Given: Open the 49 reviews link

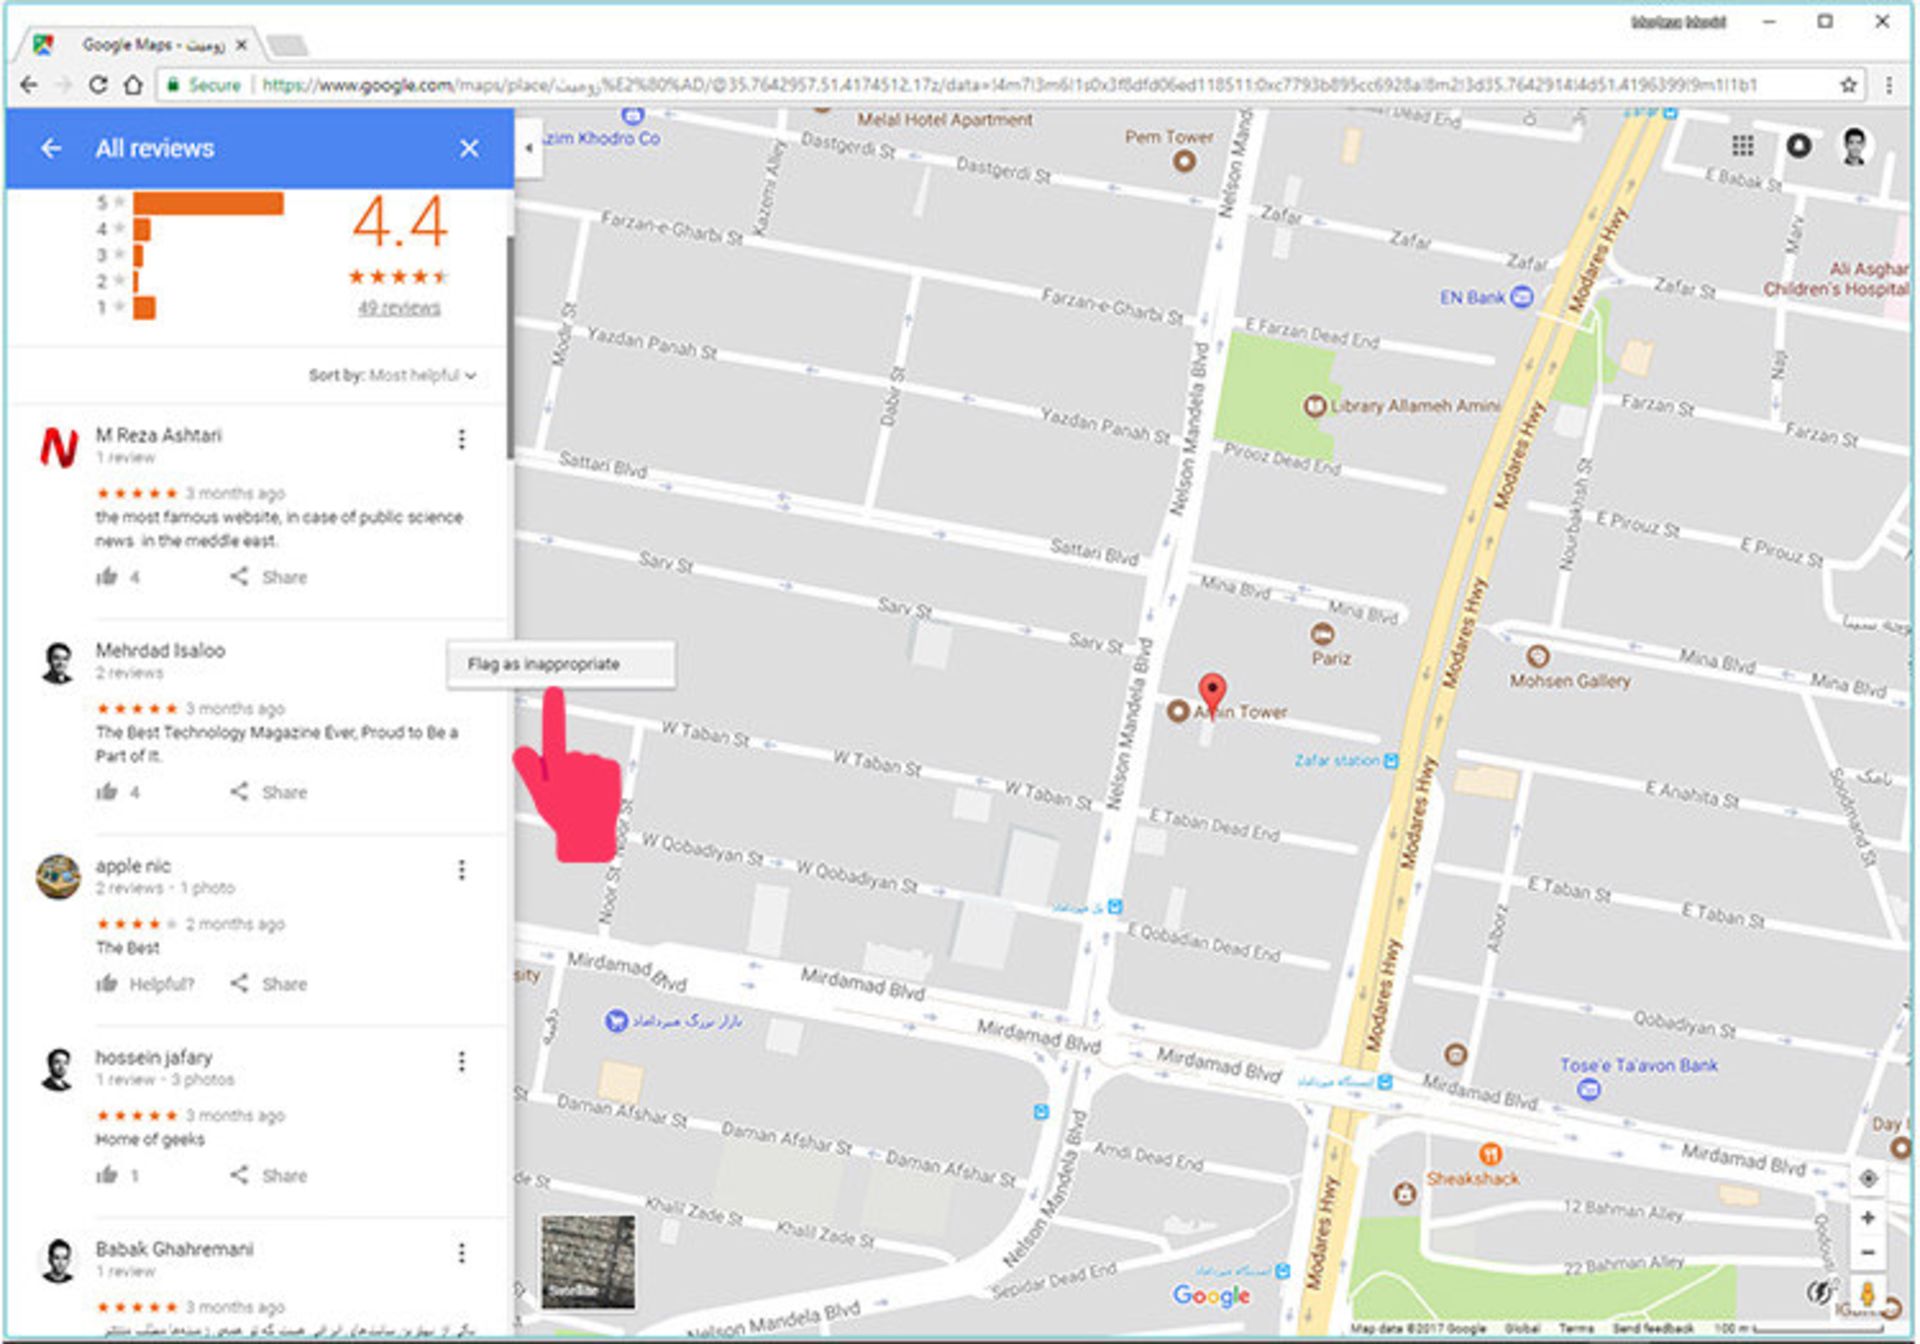Looking at the screenshot, I should coord(399,308).
